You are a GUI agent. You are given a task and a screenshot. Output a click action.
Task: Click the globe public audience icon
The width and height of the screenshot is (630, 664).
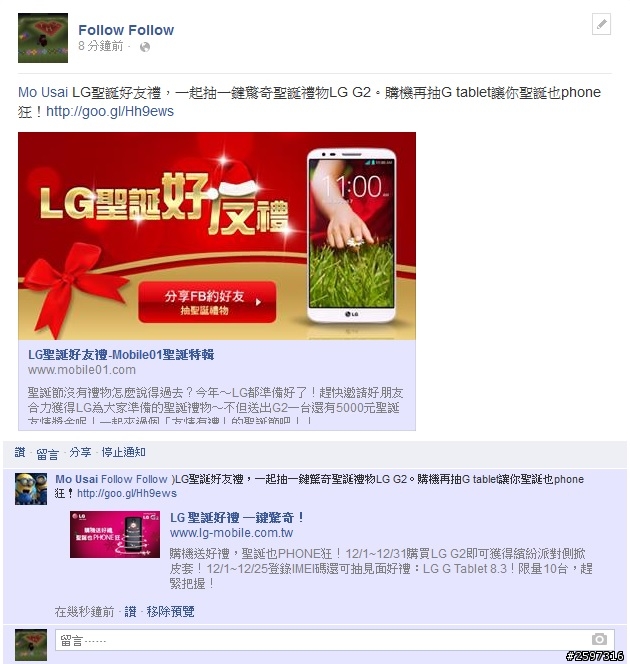coord(145,47)
